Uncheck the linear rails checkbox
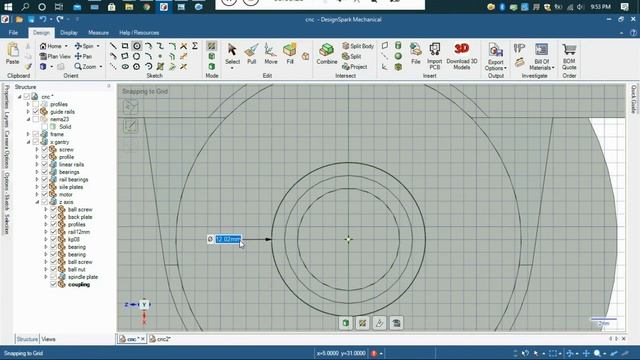Image resolution: width=640 pixels, height=360 pixels. coord(44,164)
